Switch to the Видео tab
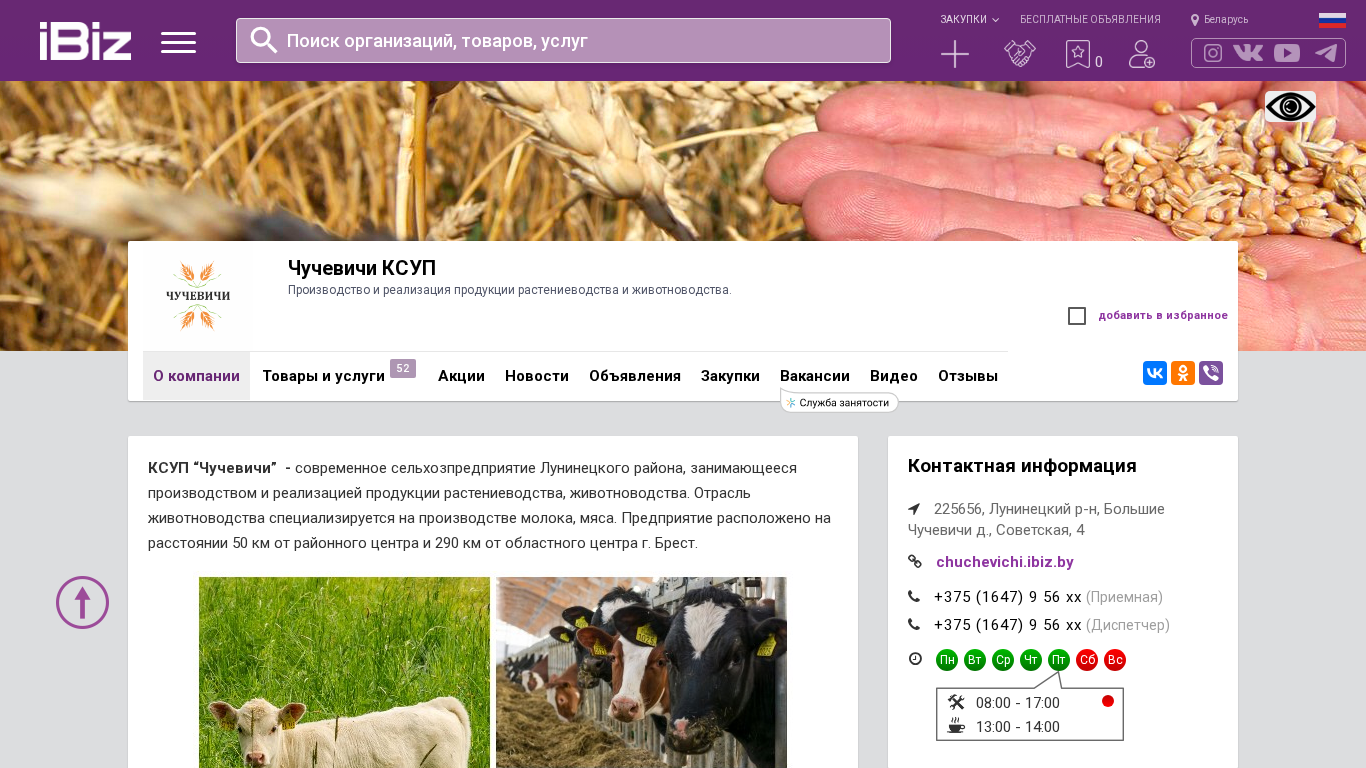 [894, 376]
